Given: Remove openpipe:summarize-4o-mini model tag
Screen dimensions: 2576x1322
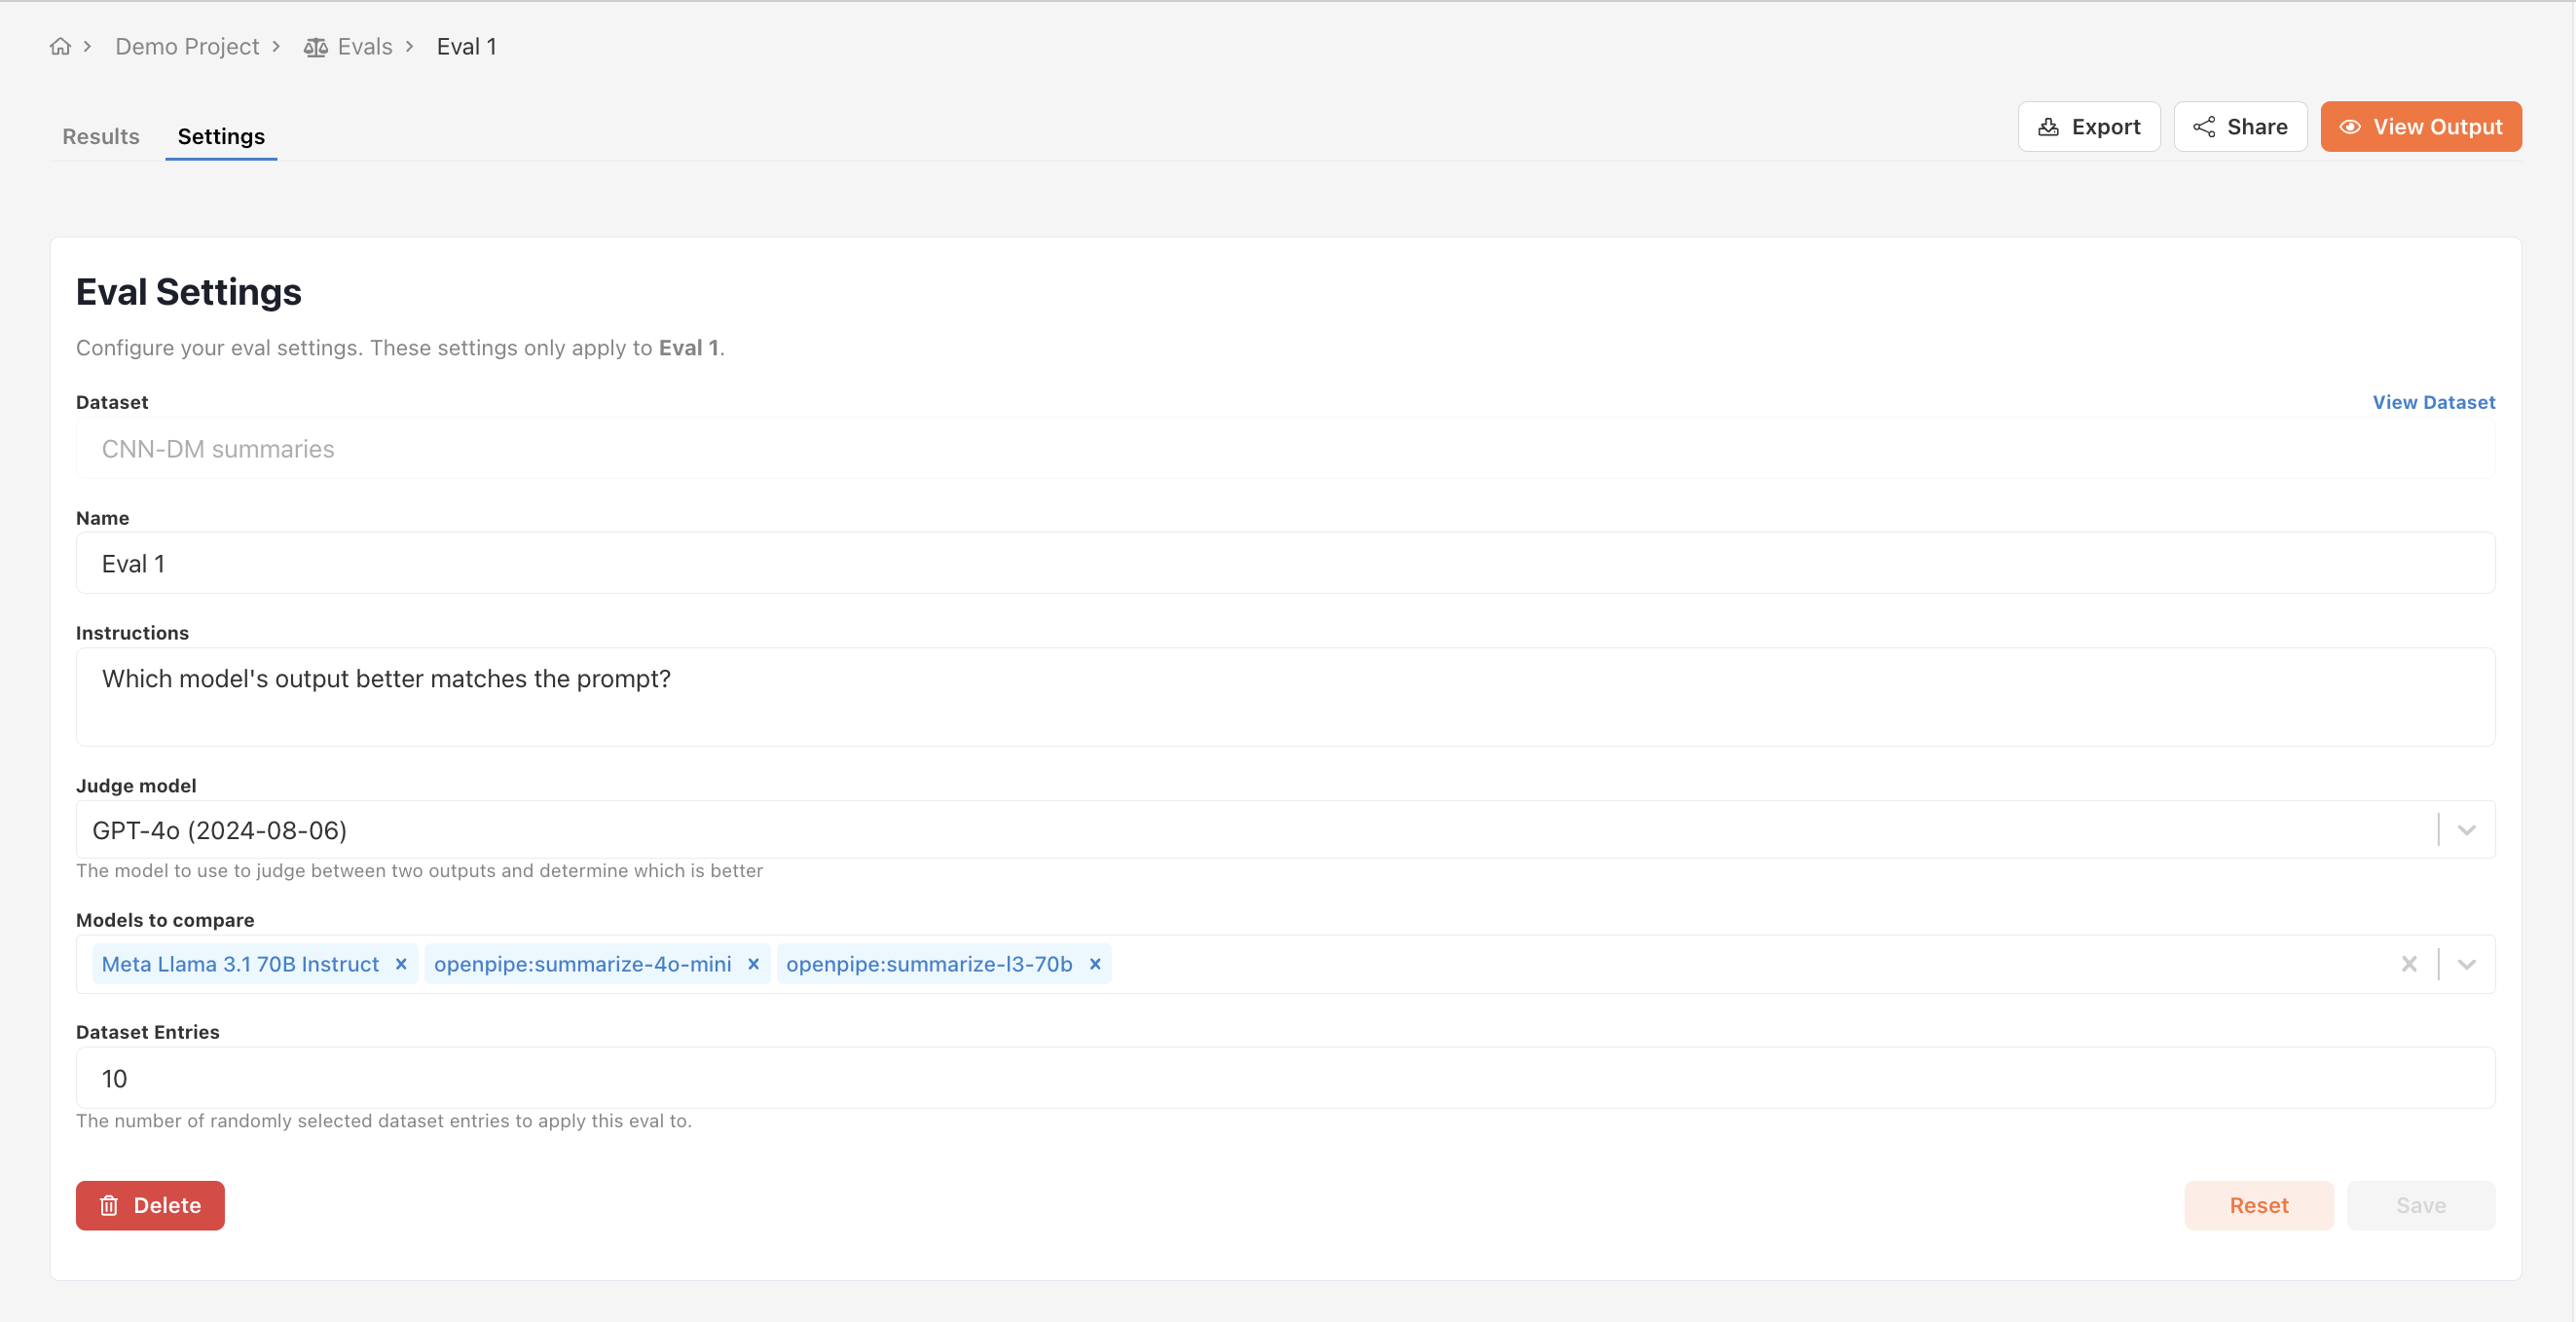Looking at the screenshot, I should point(754,964).
